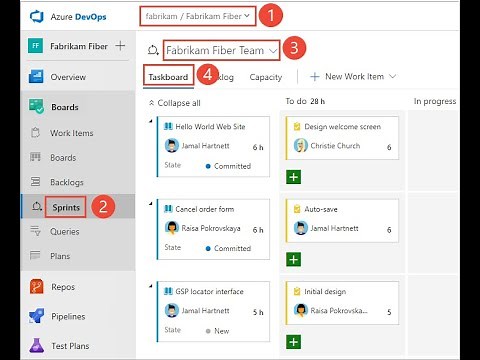Open the Cancel order form title link
The width and height of the screenshot is (480, 360).
pyautogui.click(x=205, y=209)
